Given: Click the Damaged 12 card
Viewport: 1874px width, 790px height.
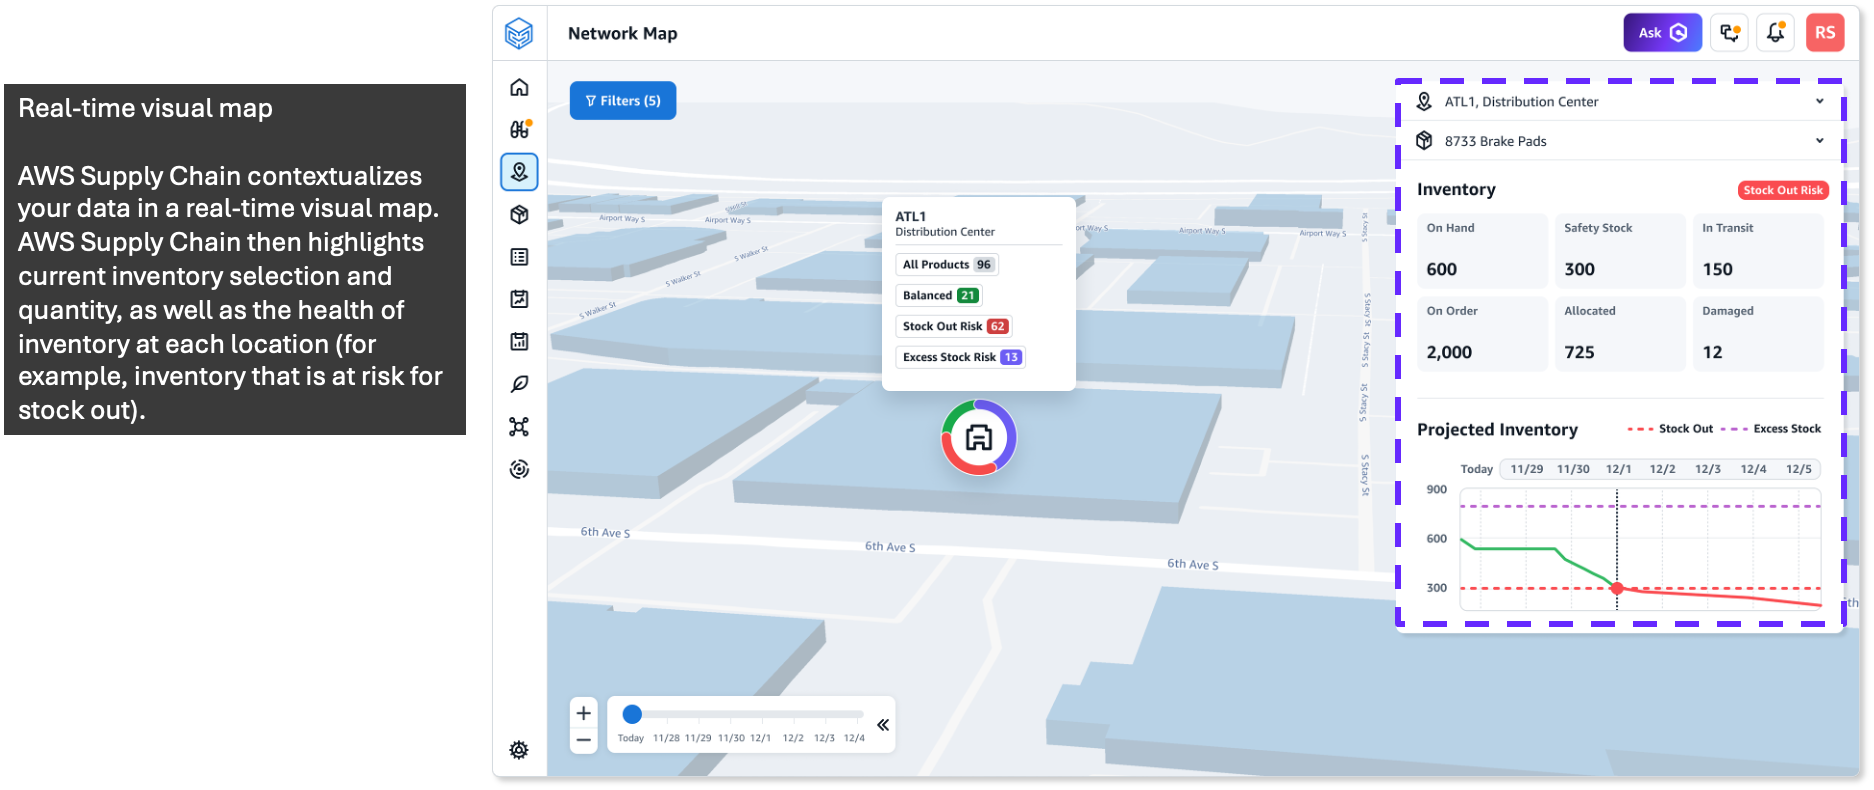Looking at the screenshot, I should (1758, 334).
